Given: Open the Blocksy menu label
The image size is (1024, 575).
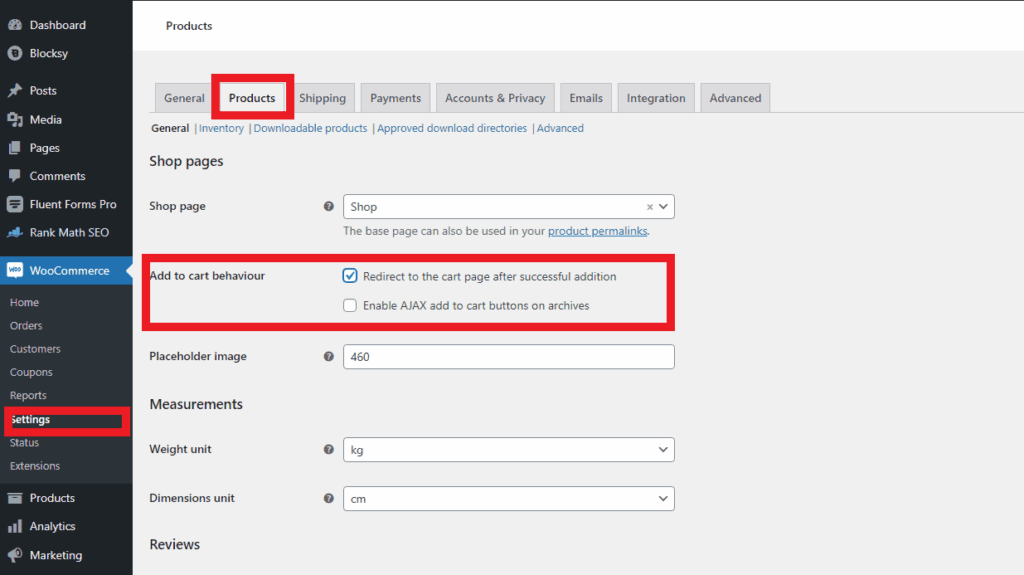Looking at the screenshot, I should click(x=48, y=53).
